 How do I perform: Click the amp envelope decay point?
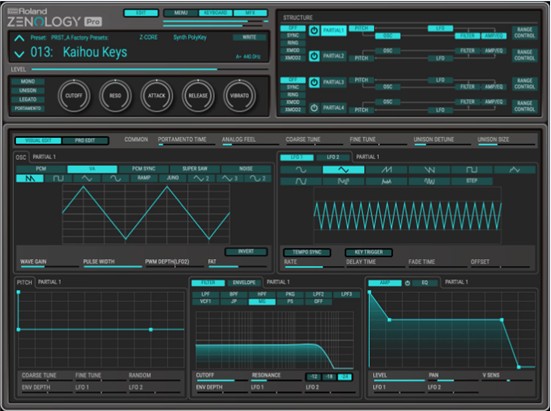(x=389, y=320)
